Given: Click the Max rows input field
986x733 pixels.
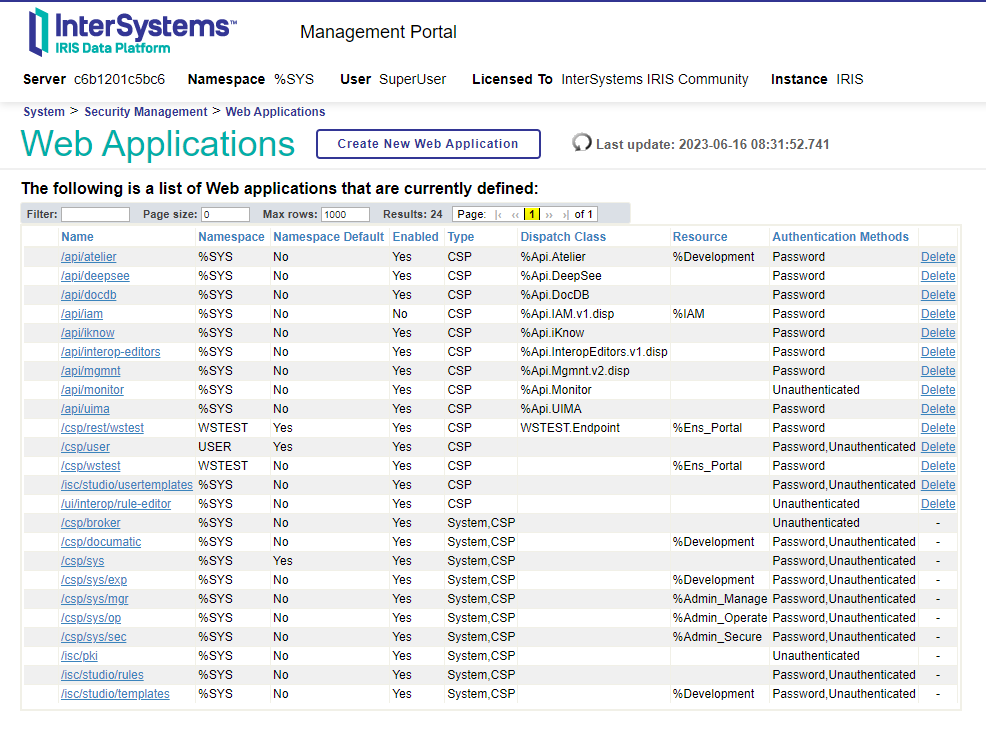Looking at the screenshot, I should tap(345, 214).
